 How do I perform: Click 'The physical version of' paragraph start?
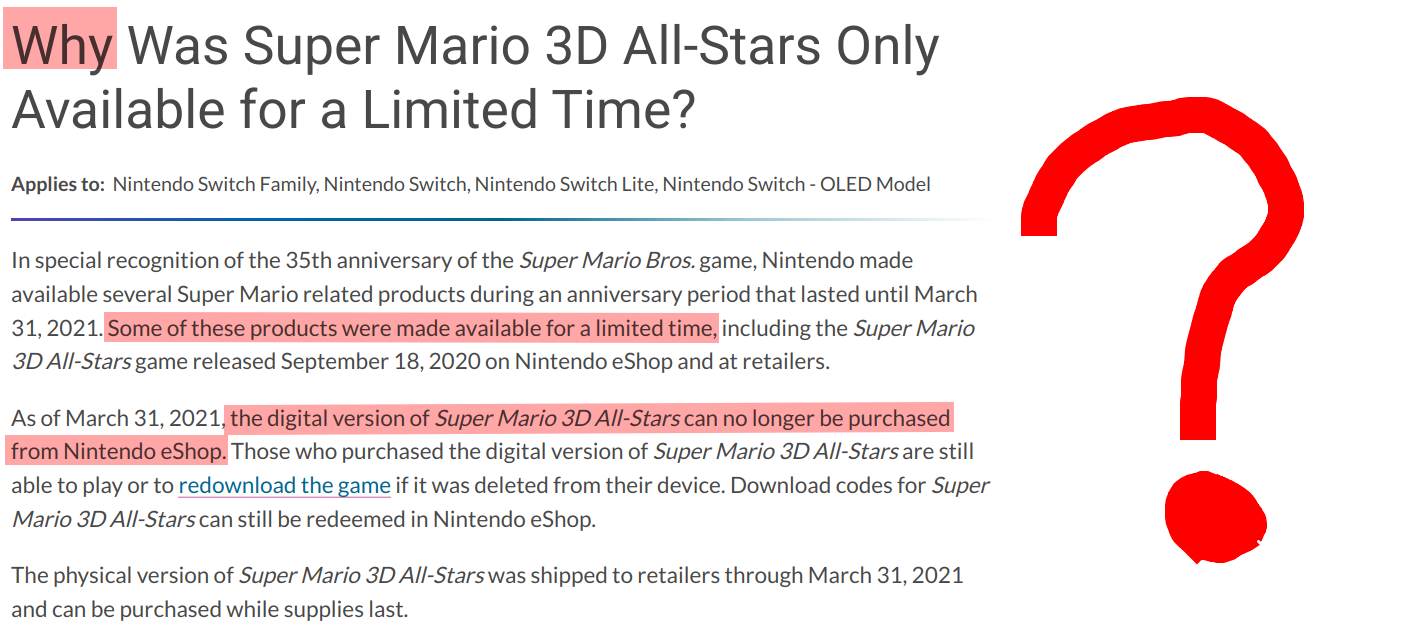point(122,576)
